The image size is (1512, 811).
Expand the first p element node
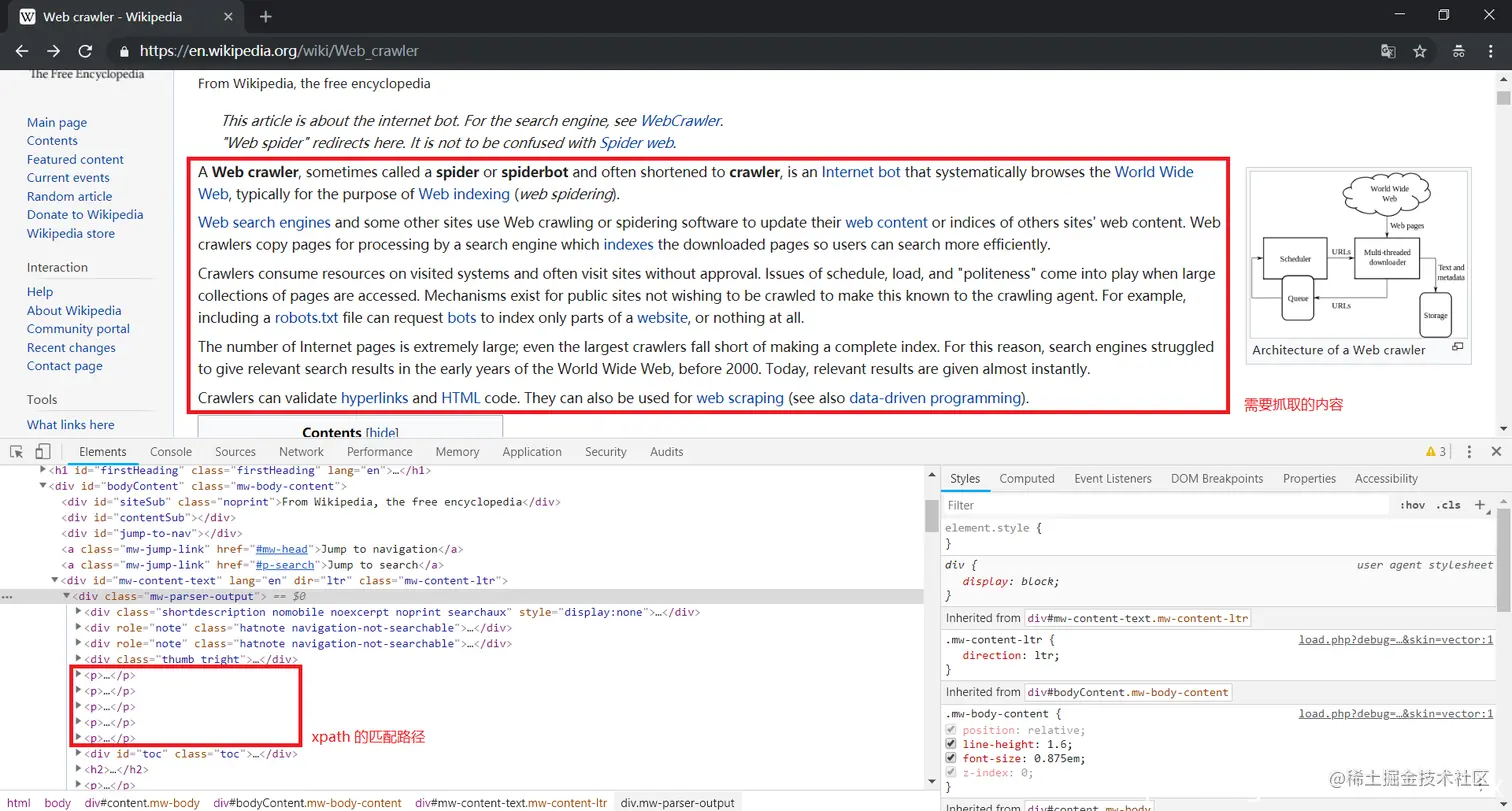point(79,675)
